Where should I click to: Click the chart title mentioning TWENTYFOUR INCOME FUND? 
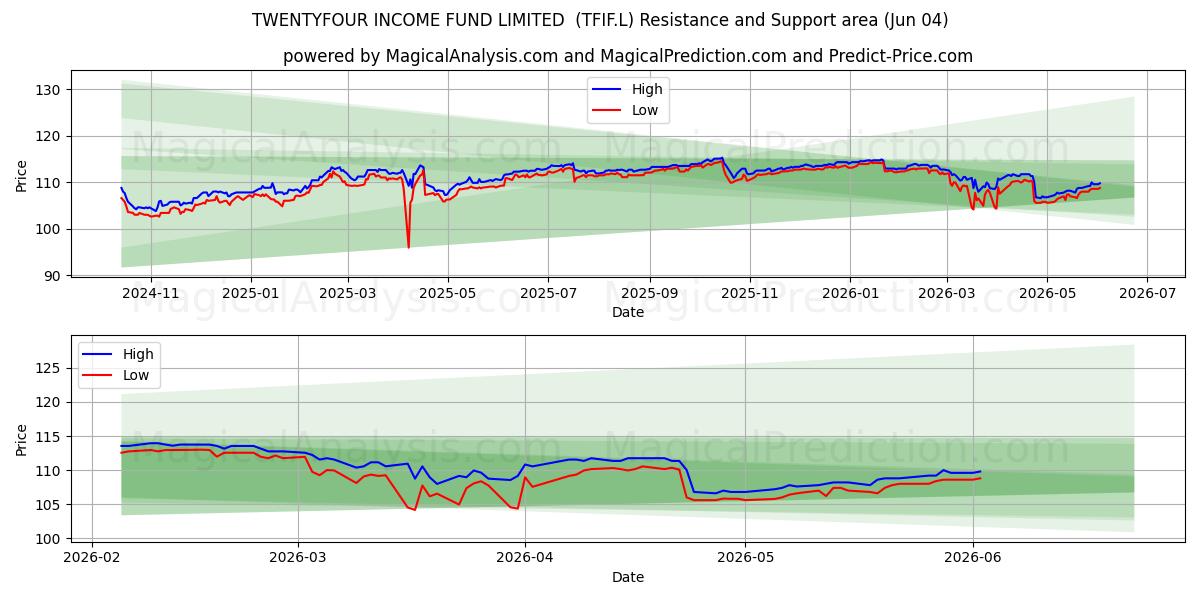tap(600, 20)
